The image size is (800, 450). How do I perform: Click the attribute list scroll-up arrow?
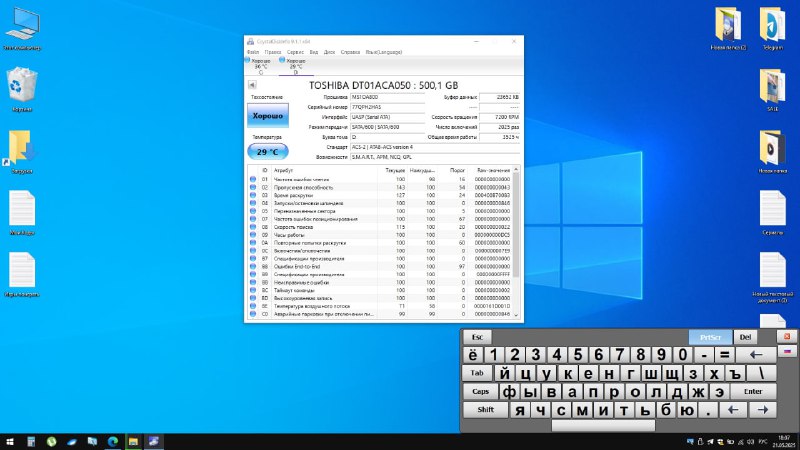click(x=516, y=169)
